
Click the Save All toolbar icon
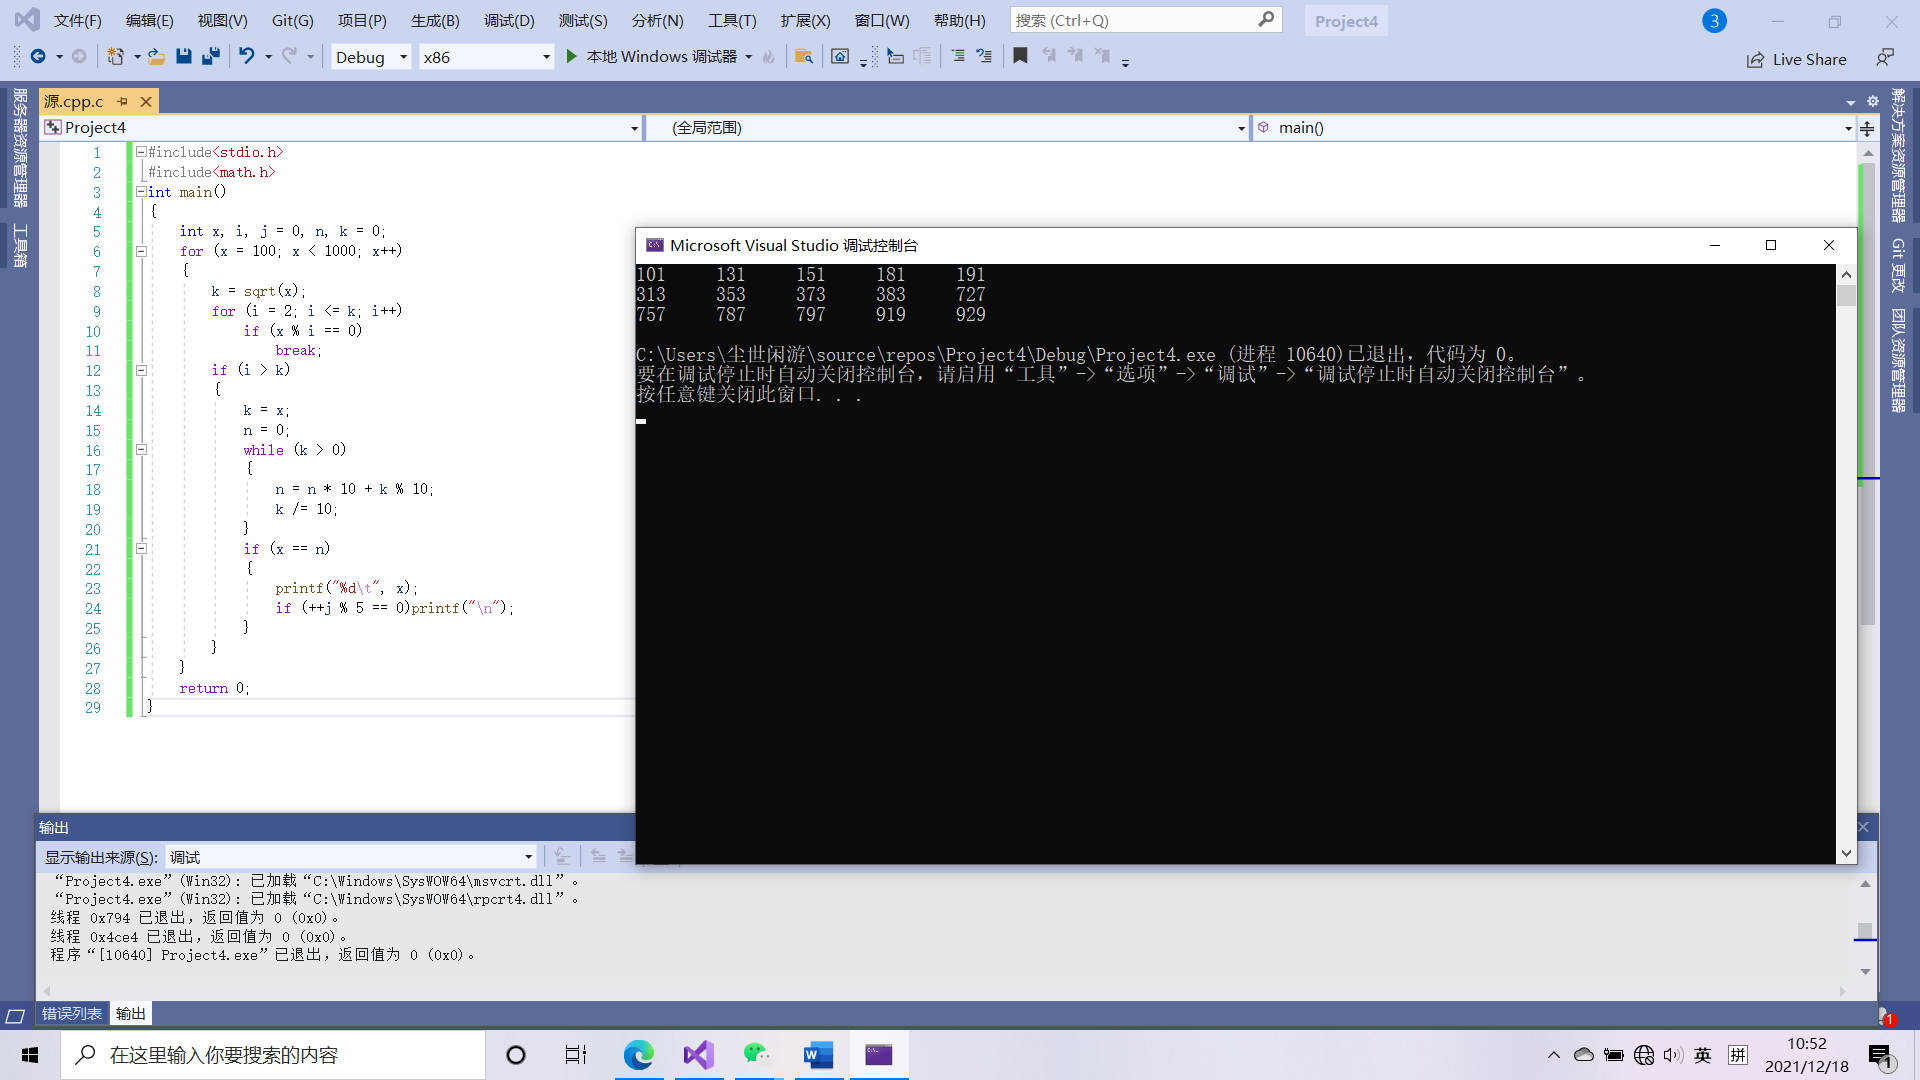coord(210,57)
